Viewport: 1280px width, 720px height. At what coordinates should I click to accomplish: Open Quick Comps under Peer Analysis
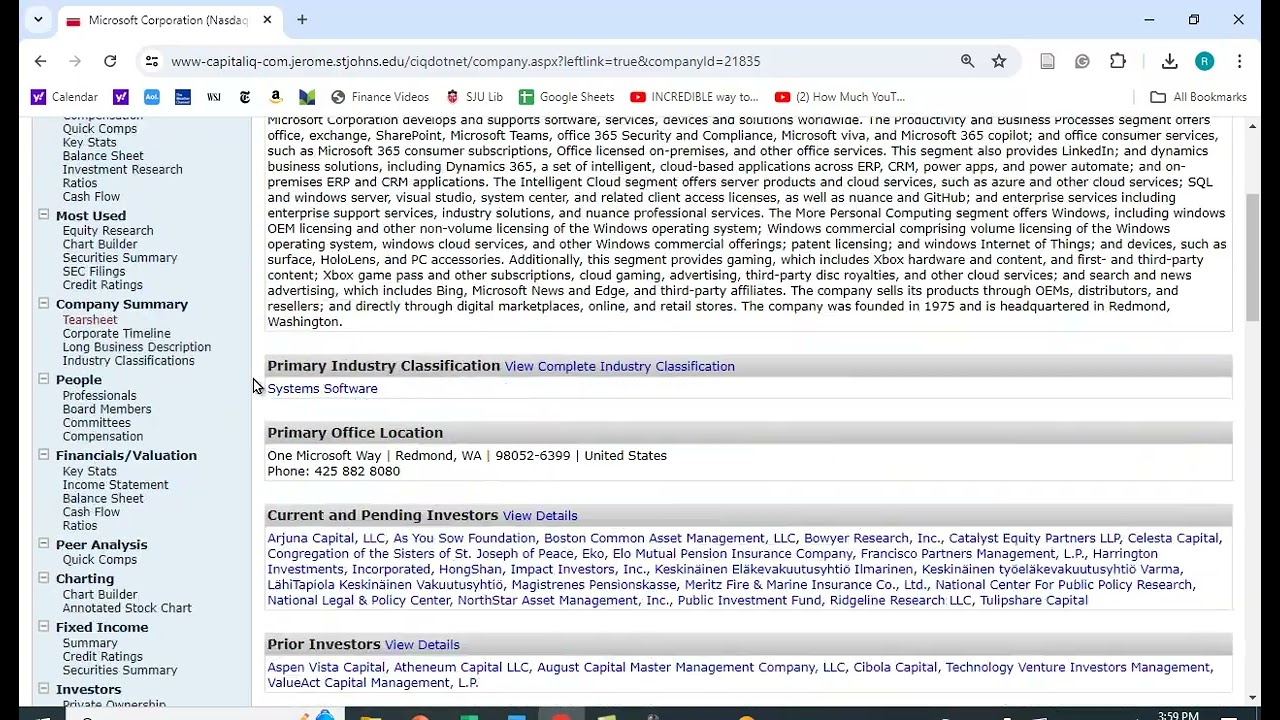tap(100, 560)
